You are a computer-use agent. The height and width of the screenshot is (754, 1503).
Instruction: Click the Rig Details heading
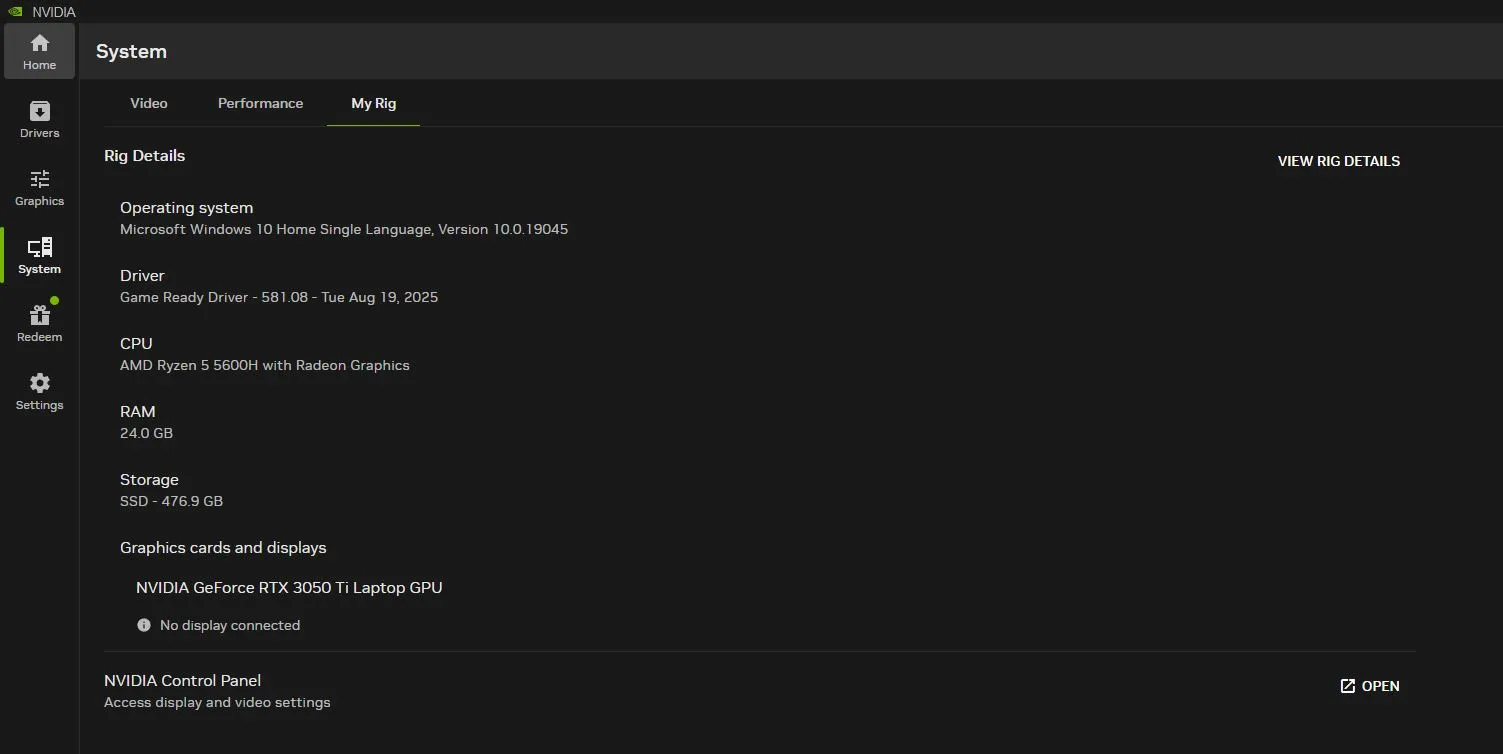click(144, 155)
